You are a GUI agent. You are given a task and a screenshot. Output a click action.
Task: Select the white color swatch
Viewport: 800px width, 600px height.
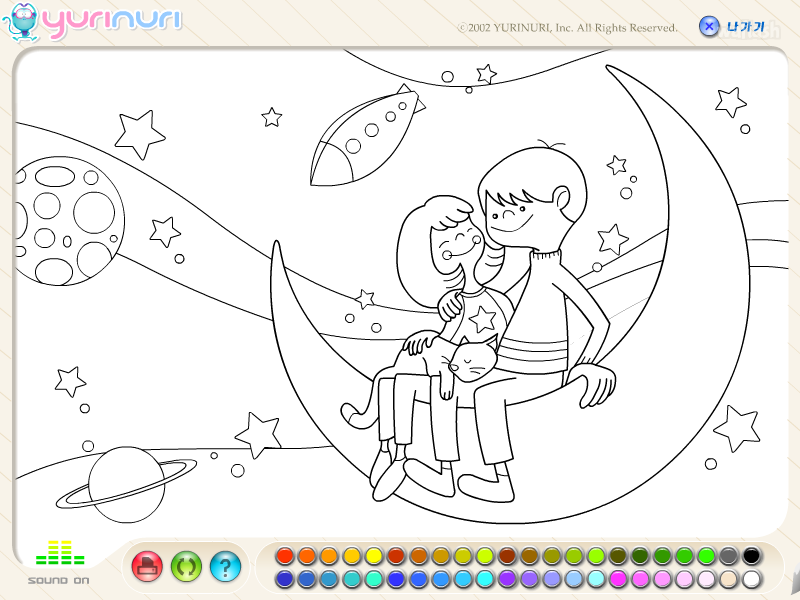click(751, 579)
